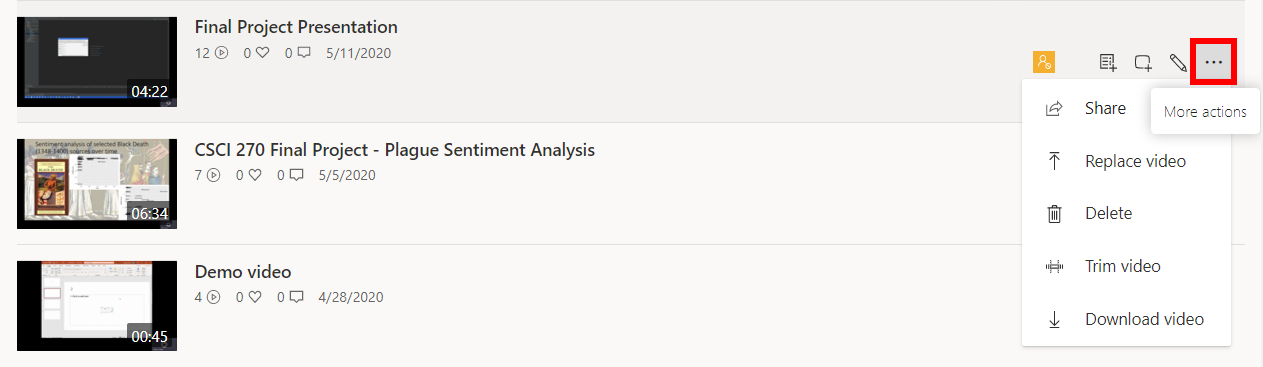
Task: Click the add to channel icon
Action: pyautogui.click(x=1143, y=63)
